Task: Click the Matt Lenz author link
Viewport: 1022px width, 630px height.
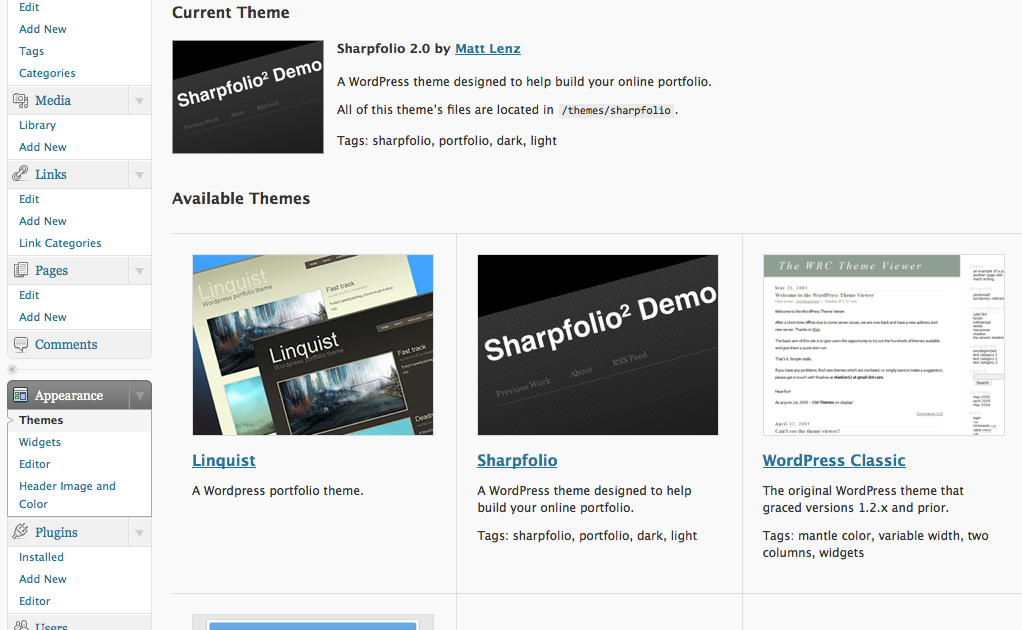Action: pos(488,48)
